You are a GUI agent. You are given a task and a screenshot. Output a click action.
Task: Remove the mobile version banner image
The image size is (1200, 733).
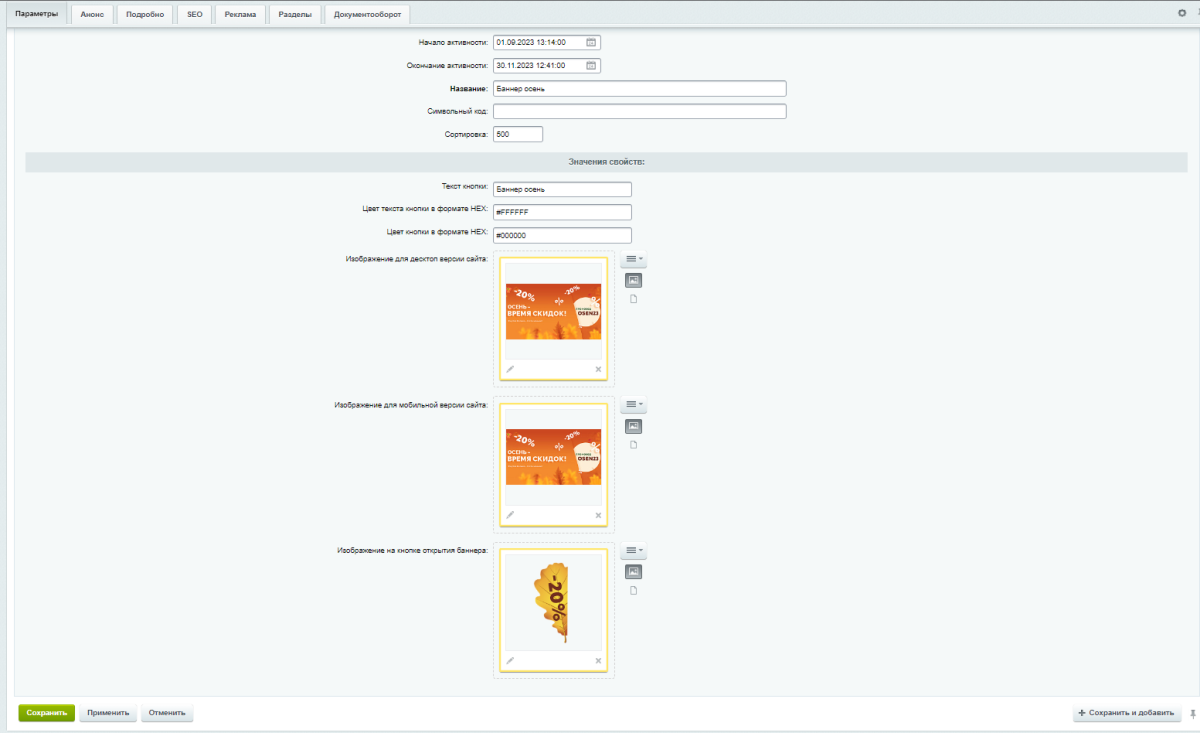598,516
